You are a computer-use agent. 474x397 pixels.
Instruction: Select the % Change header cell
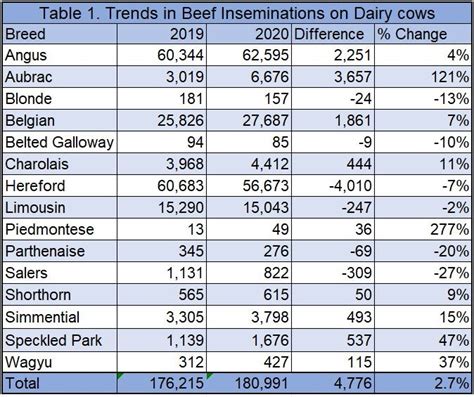click(423, 34)
